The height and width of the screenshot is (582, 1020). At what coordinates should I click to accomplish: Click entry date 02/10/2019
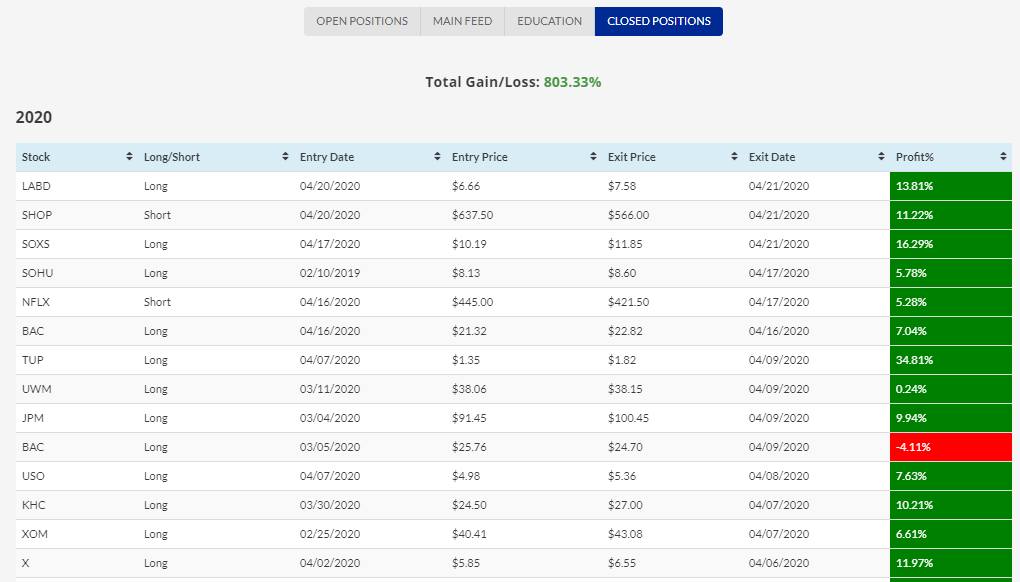click(330, 273)
